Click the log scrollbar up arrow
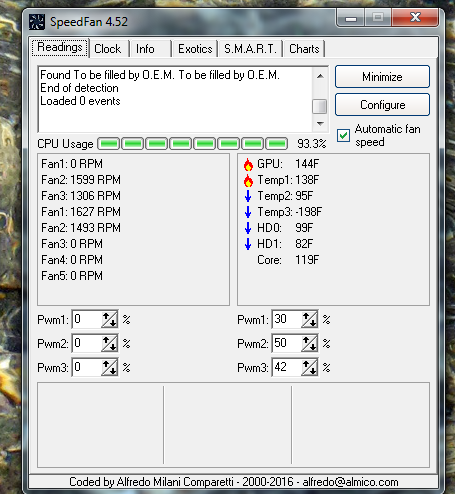This screenshot has height=494, width=455. pos(320,76)
